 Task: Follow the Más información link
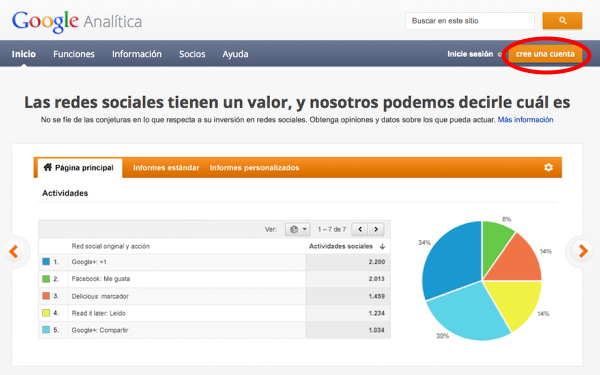coord(525,120)
